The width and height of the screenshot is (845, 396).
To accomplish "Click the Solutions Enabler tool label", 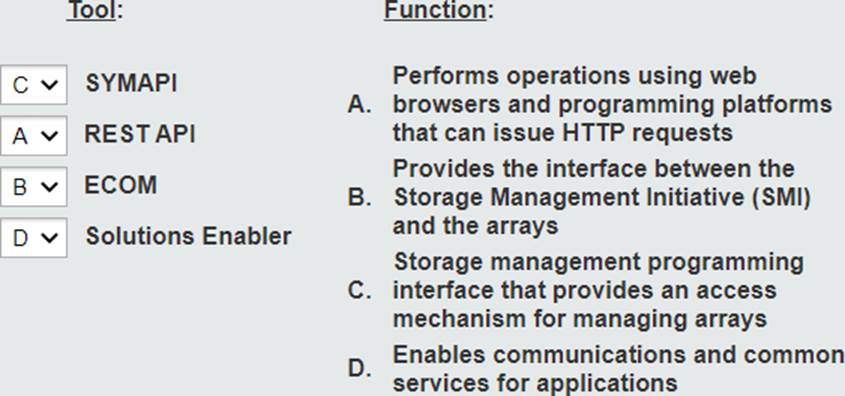I will (x=189, y=236).
